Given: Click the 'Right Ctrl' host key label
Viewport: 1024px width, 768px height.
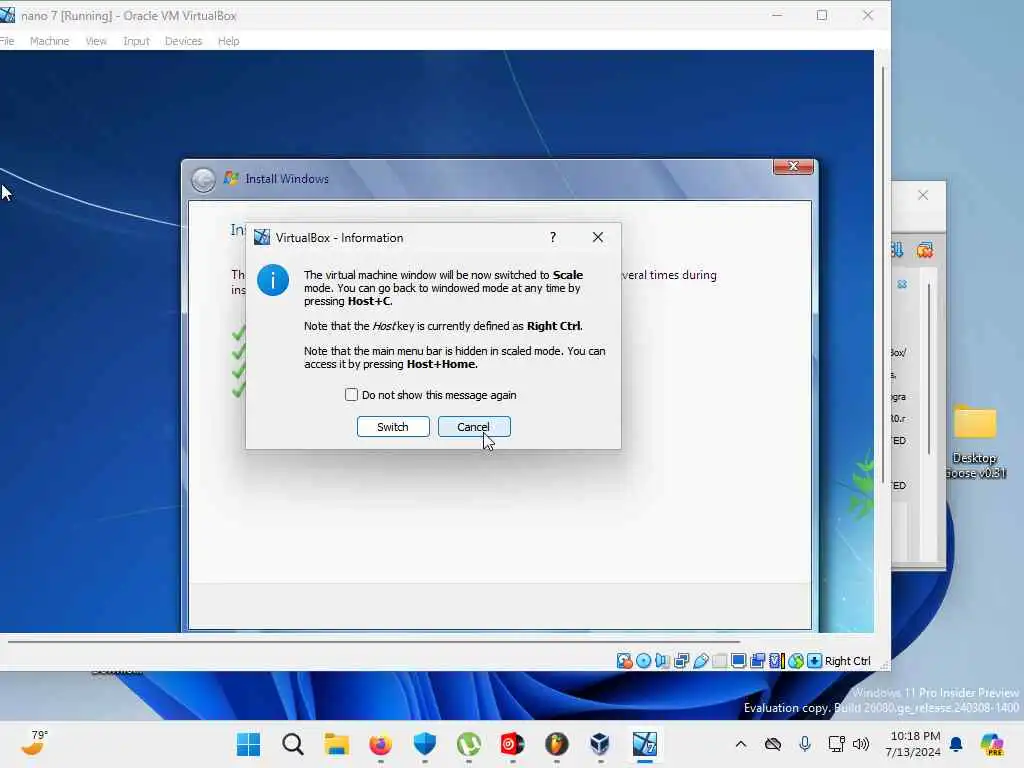Looking at the screenshot, I should 847,661.
